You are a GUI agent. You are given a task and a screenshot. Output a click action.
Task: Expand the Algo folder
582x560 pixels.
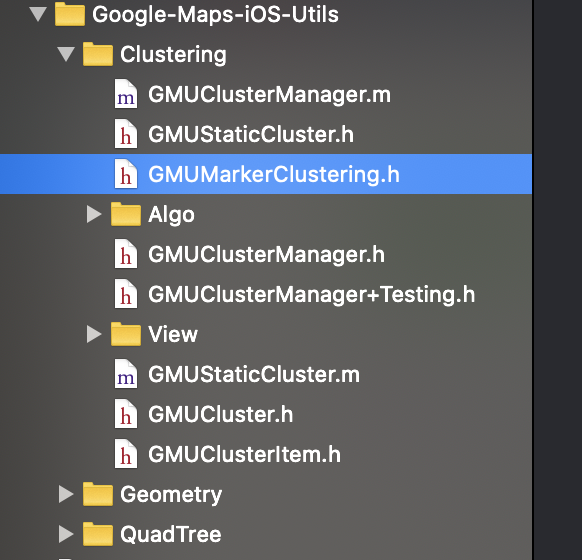click(x=94, y=214)
